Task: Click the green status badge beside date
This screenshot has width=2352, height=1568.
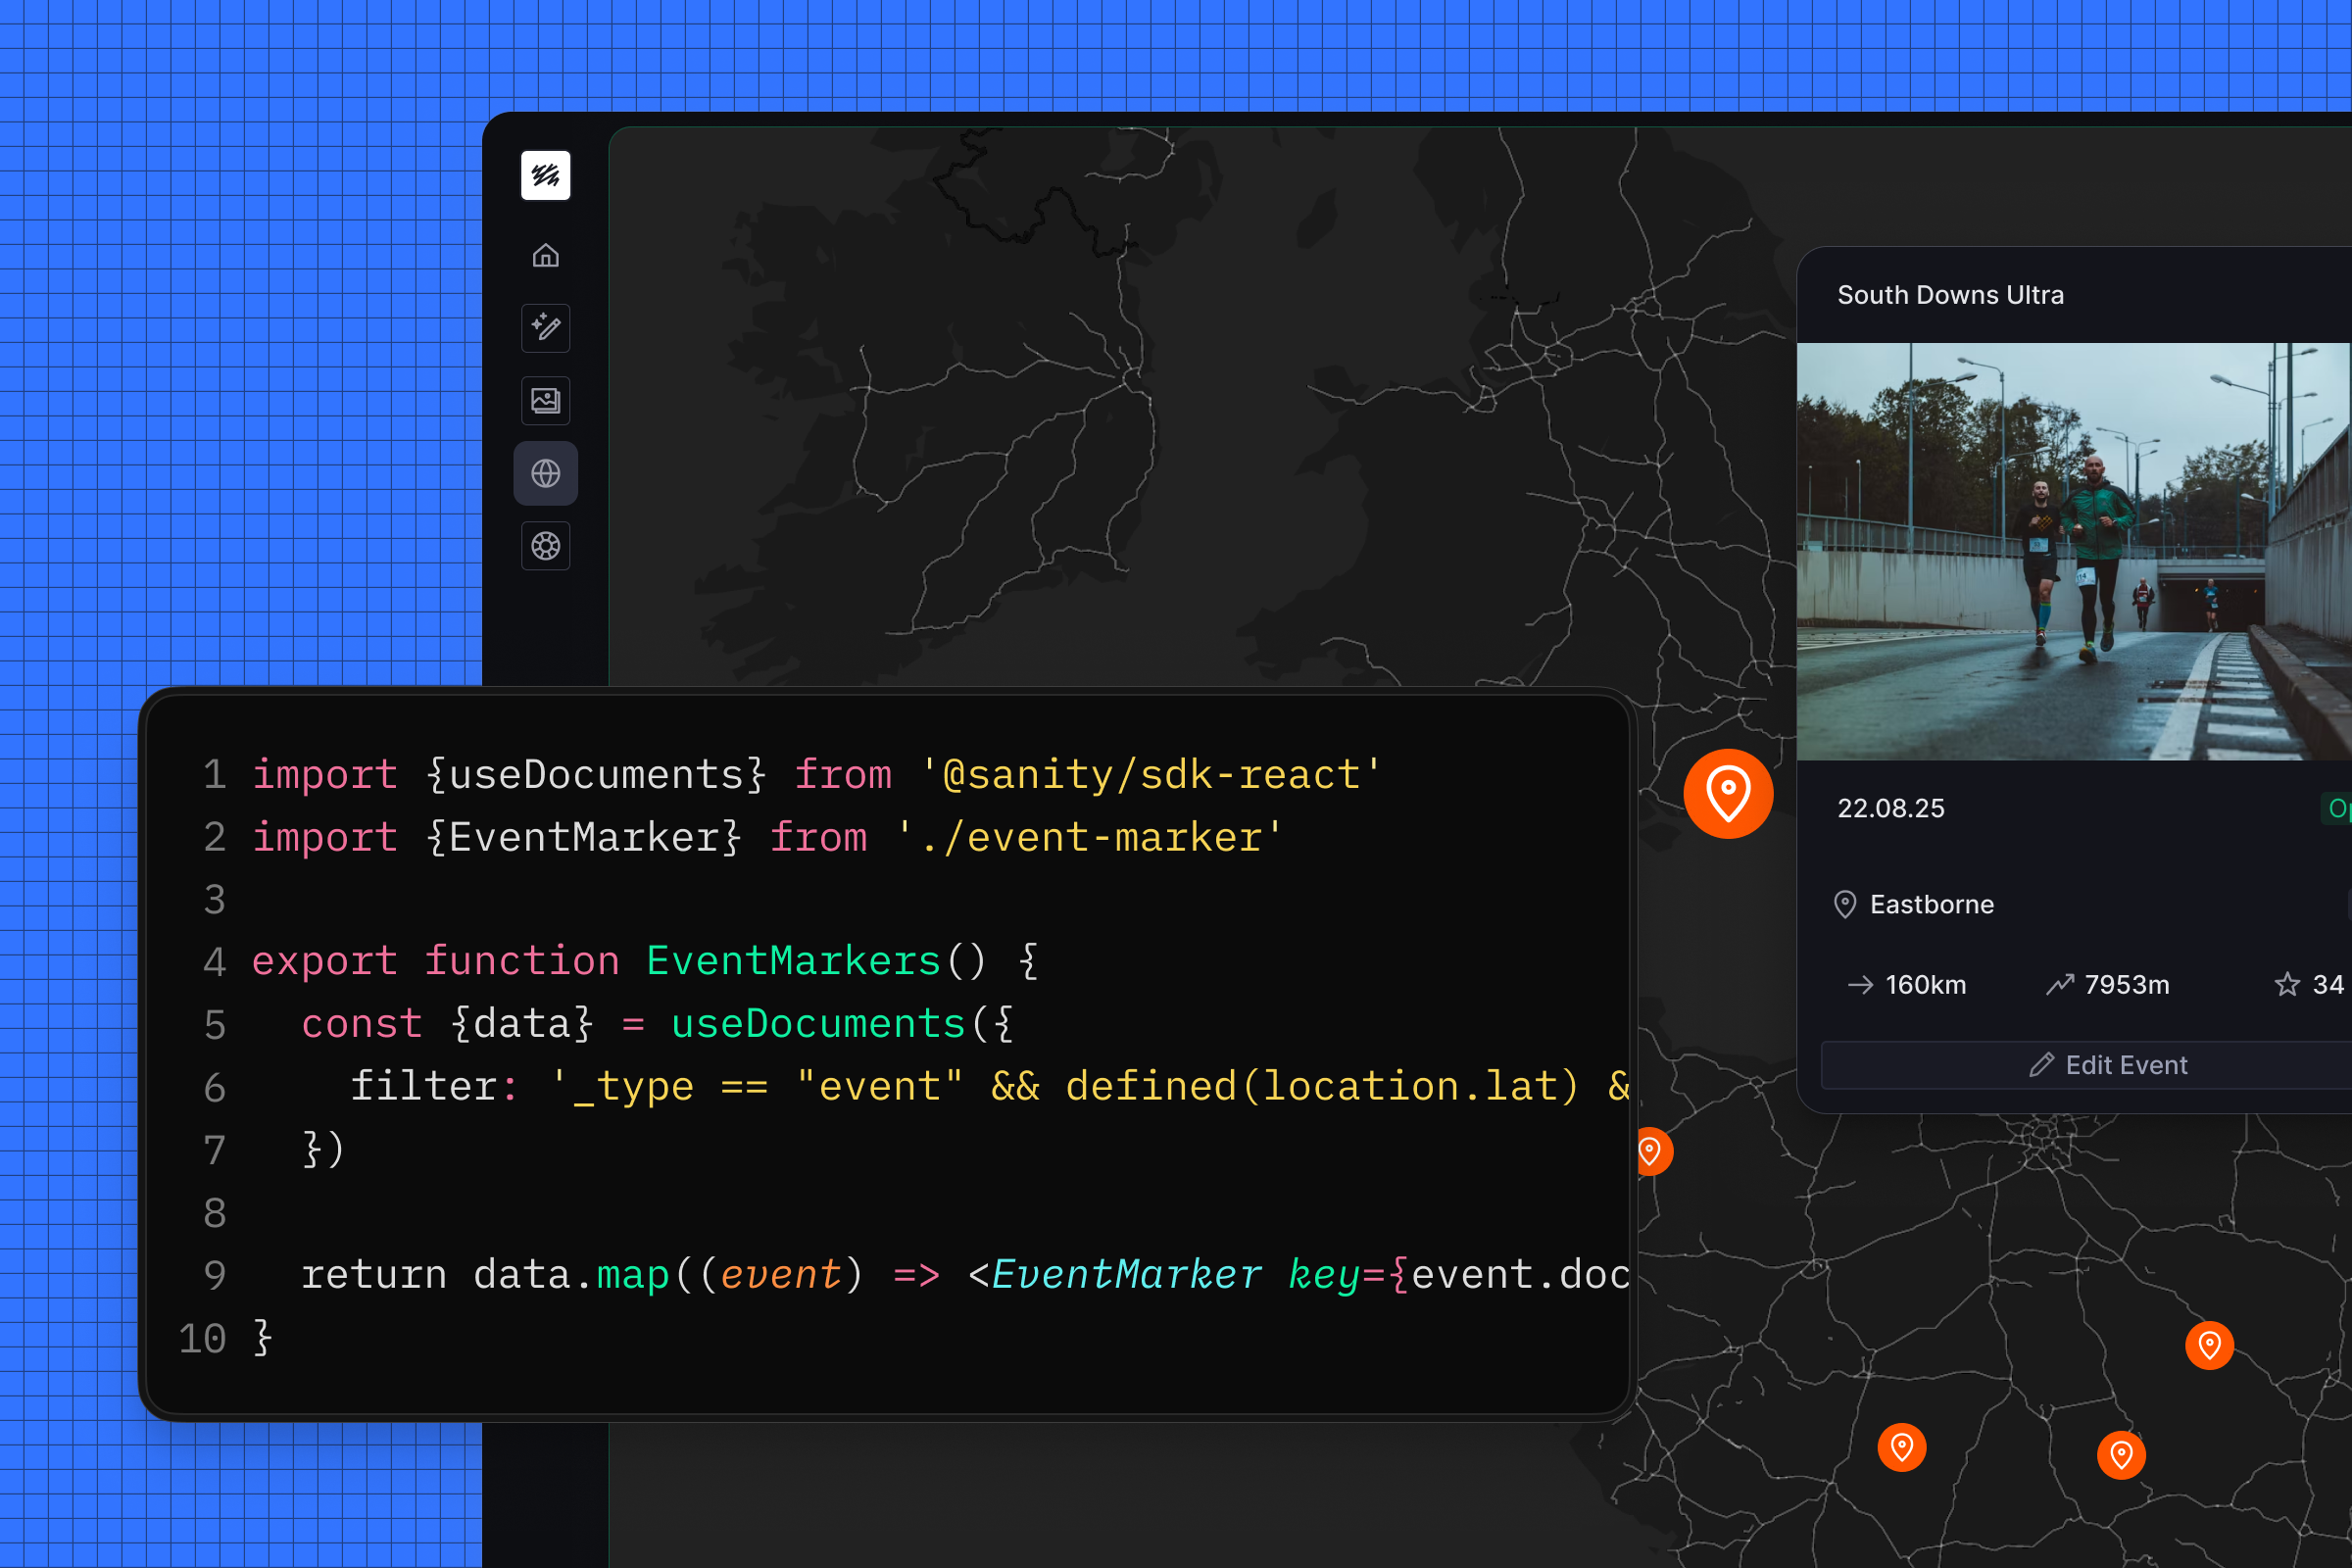Action: click(x=2336, y=808)
